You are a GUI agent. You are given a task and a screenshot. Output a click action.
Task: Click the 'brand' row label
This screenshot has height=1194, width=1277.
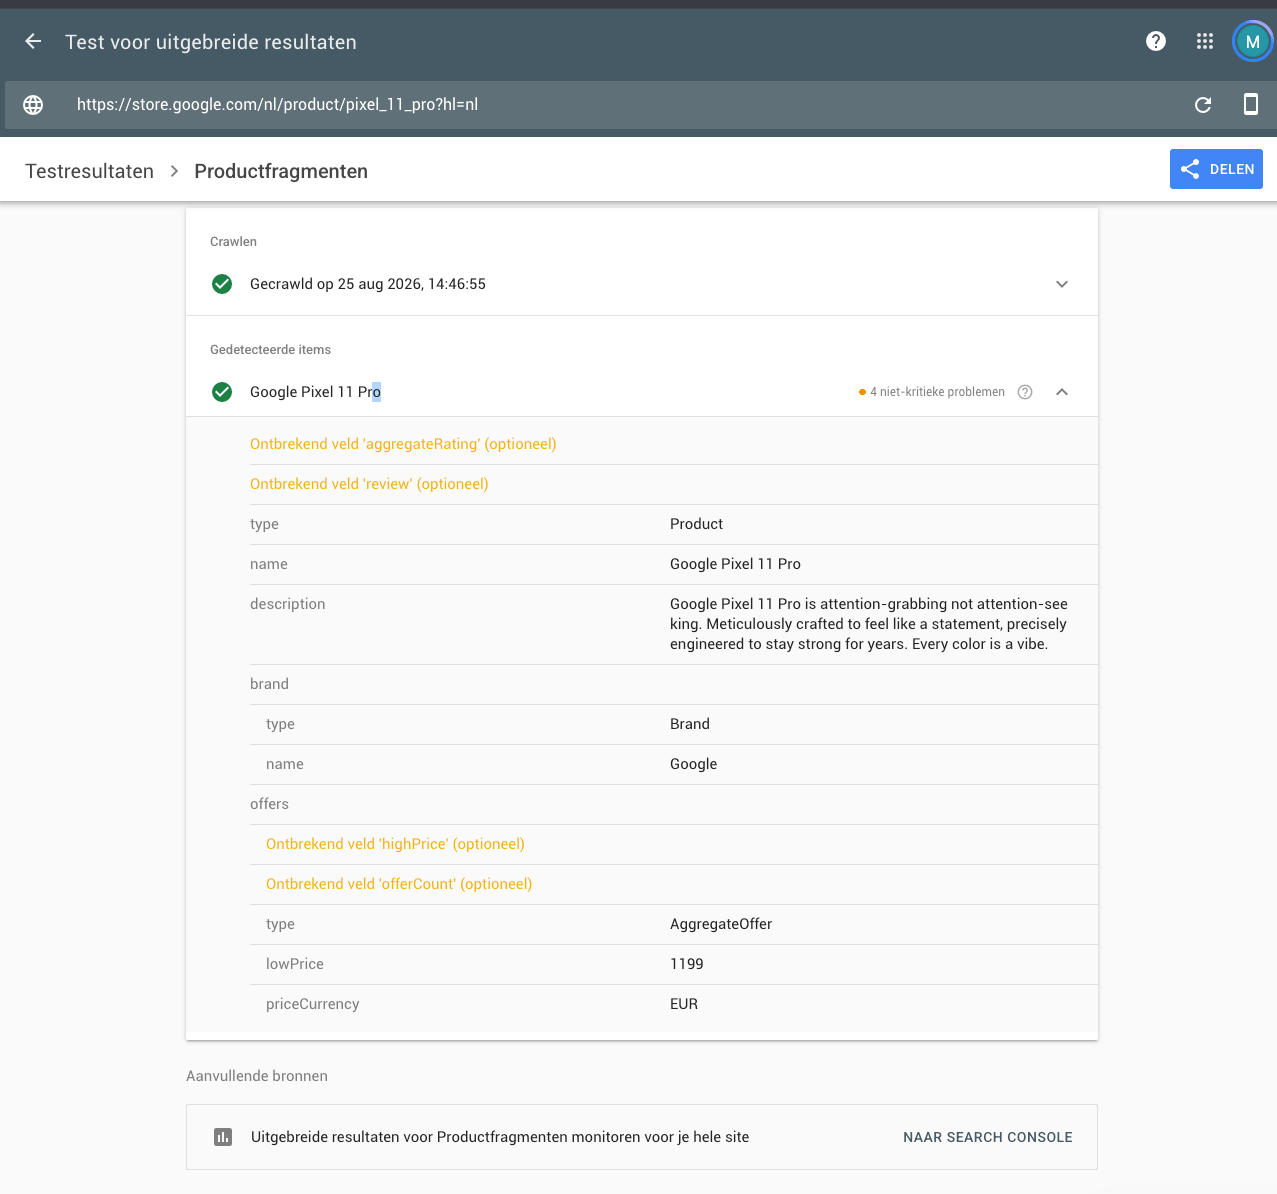(x=269, y=684)
